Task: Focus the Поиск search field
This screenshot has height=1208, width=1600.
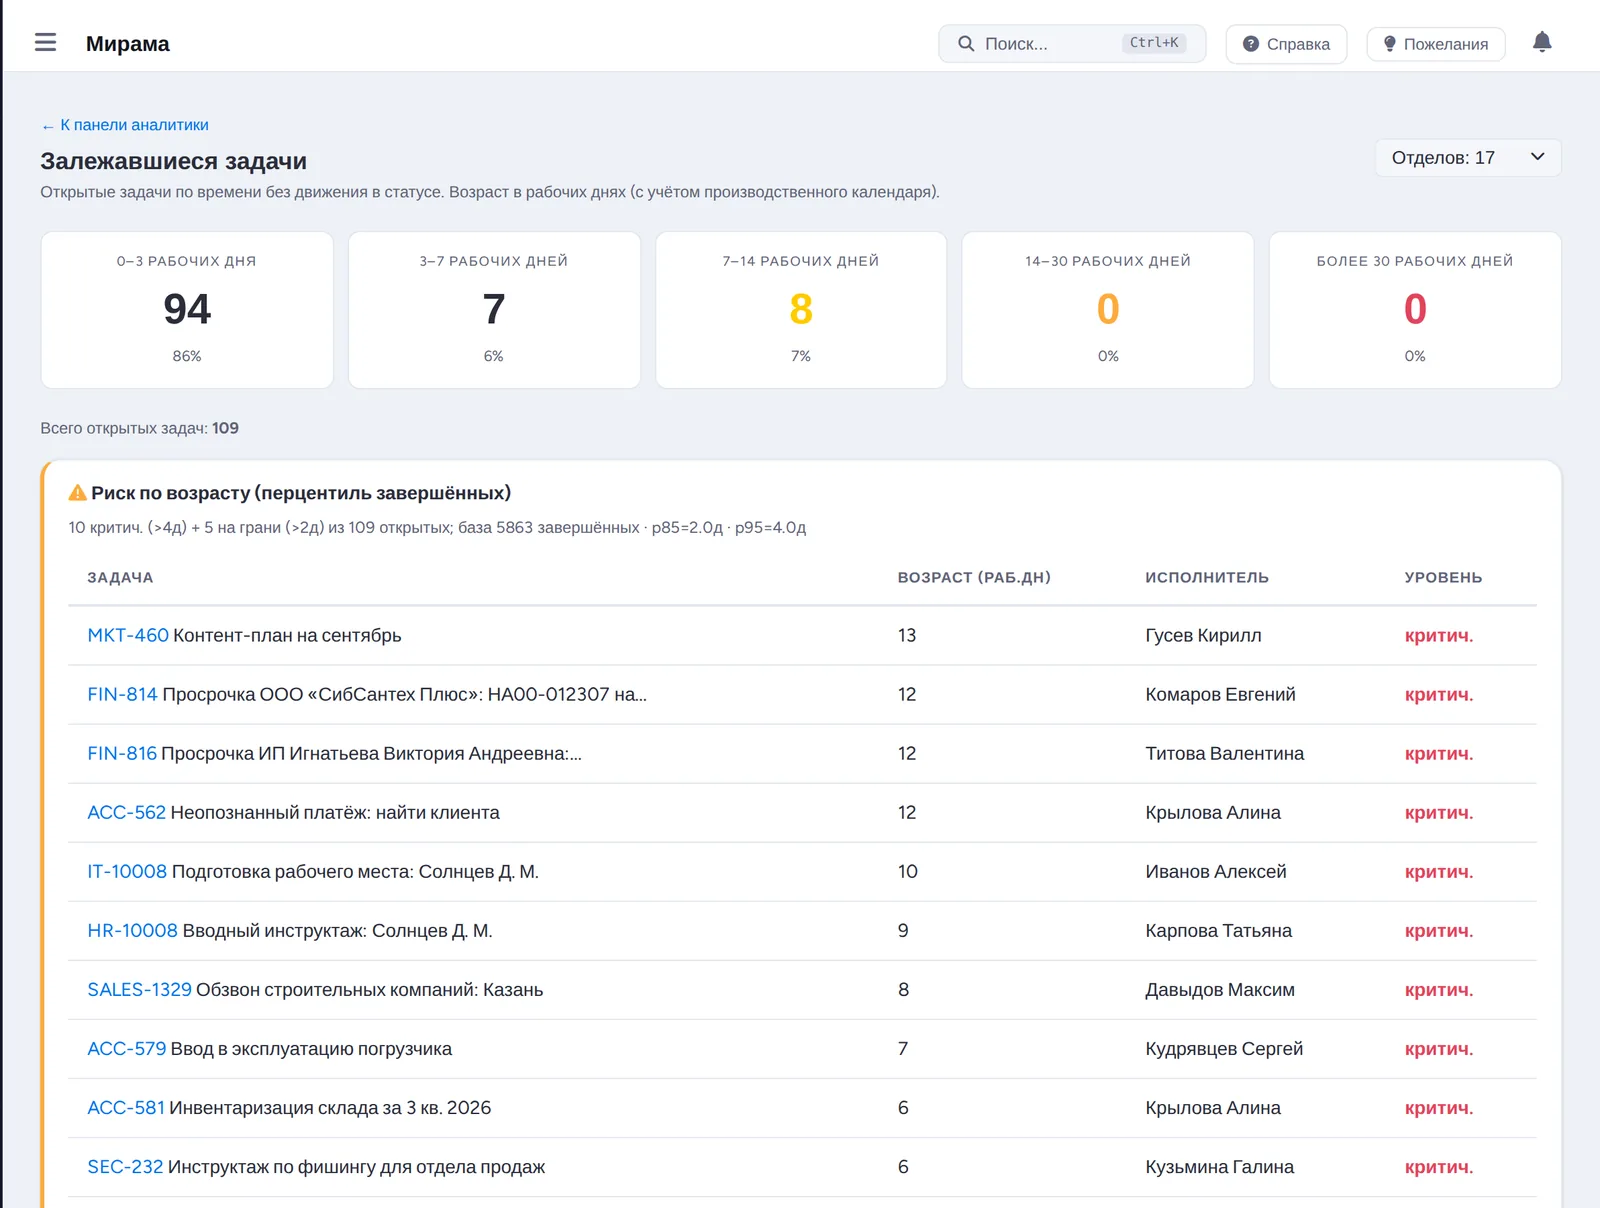Action: click(x=1072, y=44)
